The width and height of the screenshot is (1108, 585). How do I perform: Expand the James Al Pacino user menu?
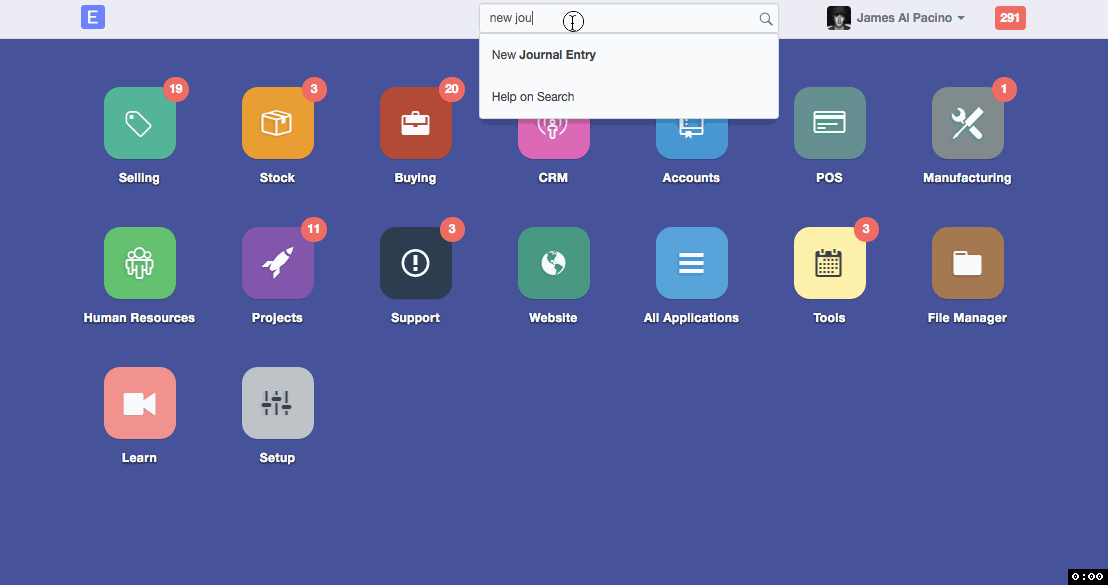click(x=897, y=18)
